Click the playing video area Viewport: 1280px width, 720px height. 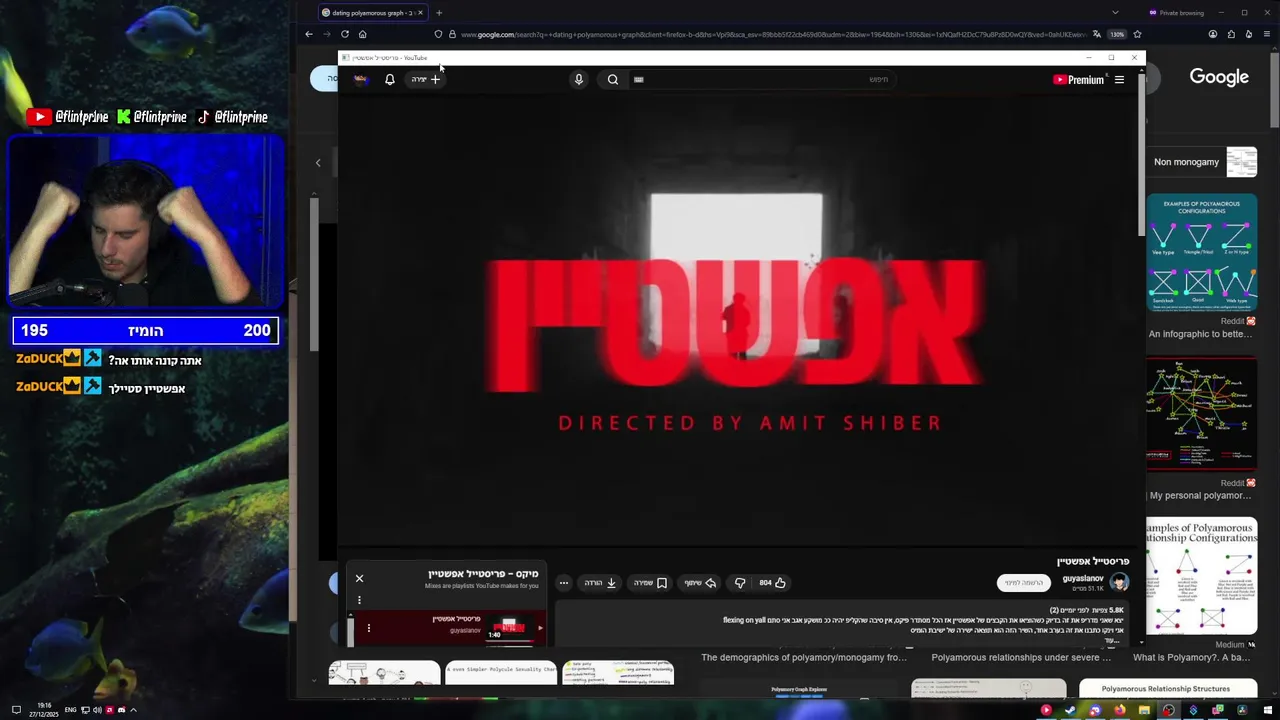coord(738,320)
